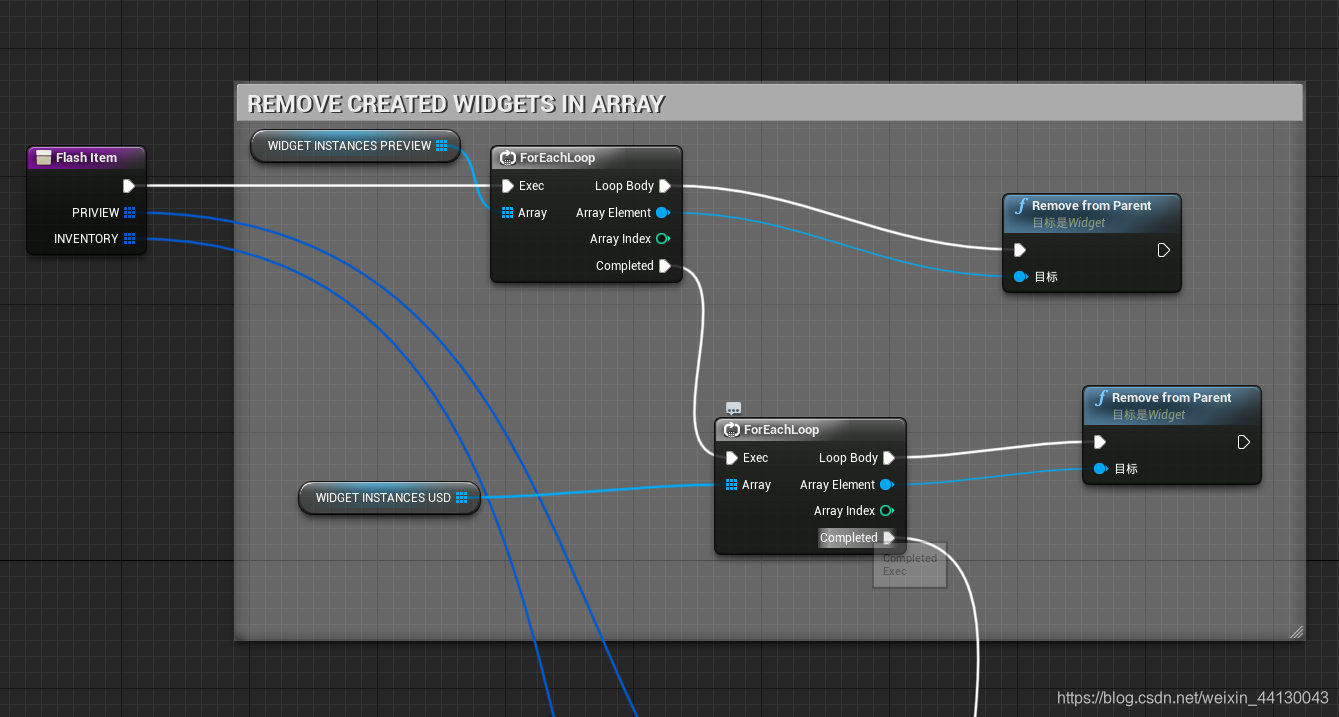Viewport: 1339px width, 717px height.
Task: Click the PRIVIEW array output pin
Action: tap(129, 212)
